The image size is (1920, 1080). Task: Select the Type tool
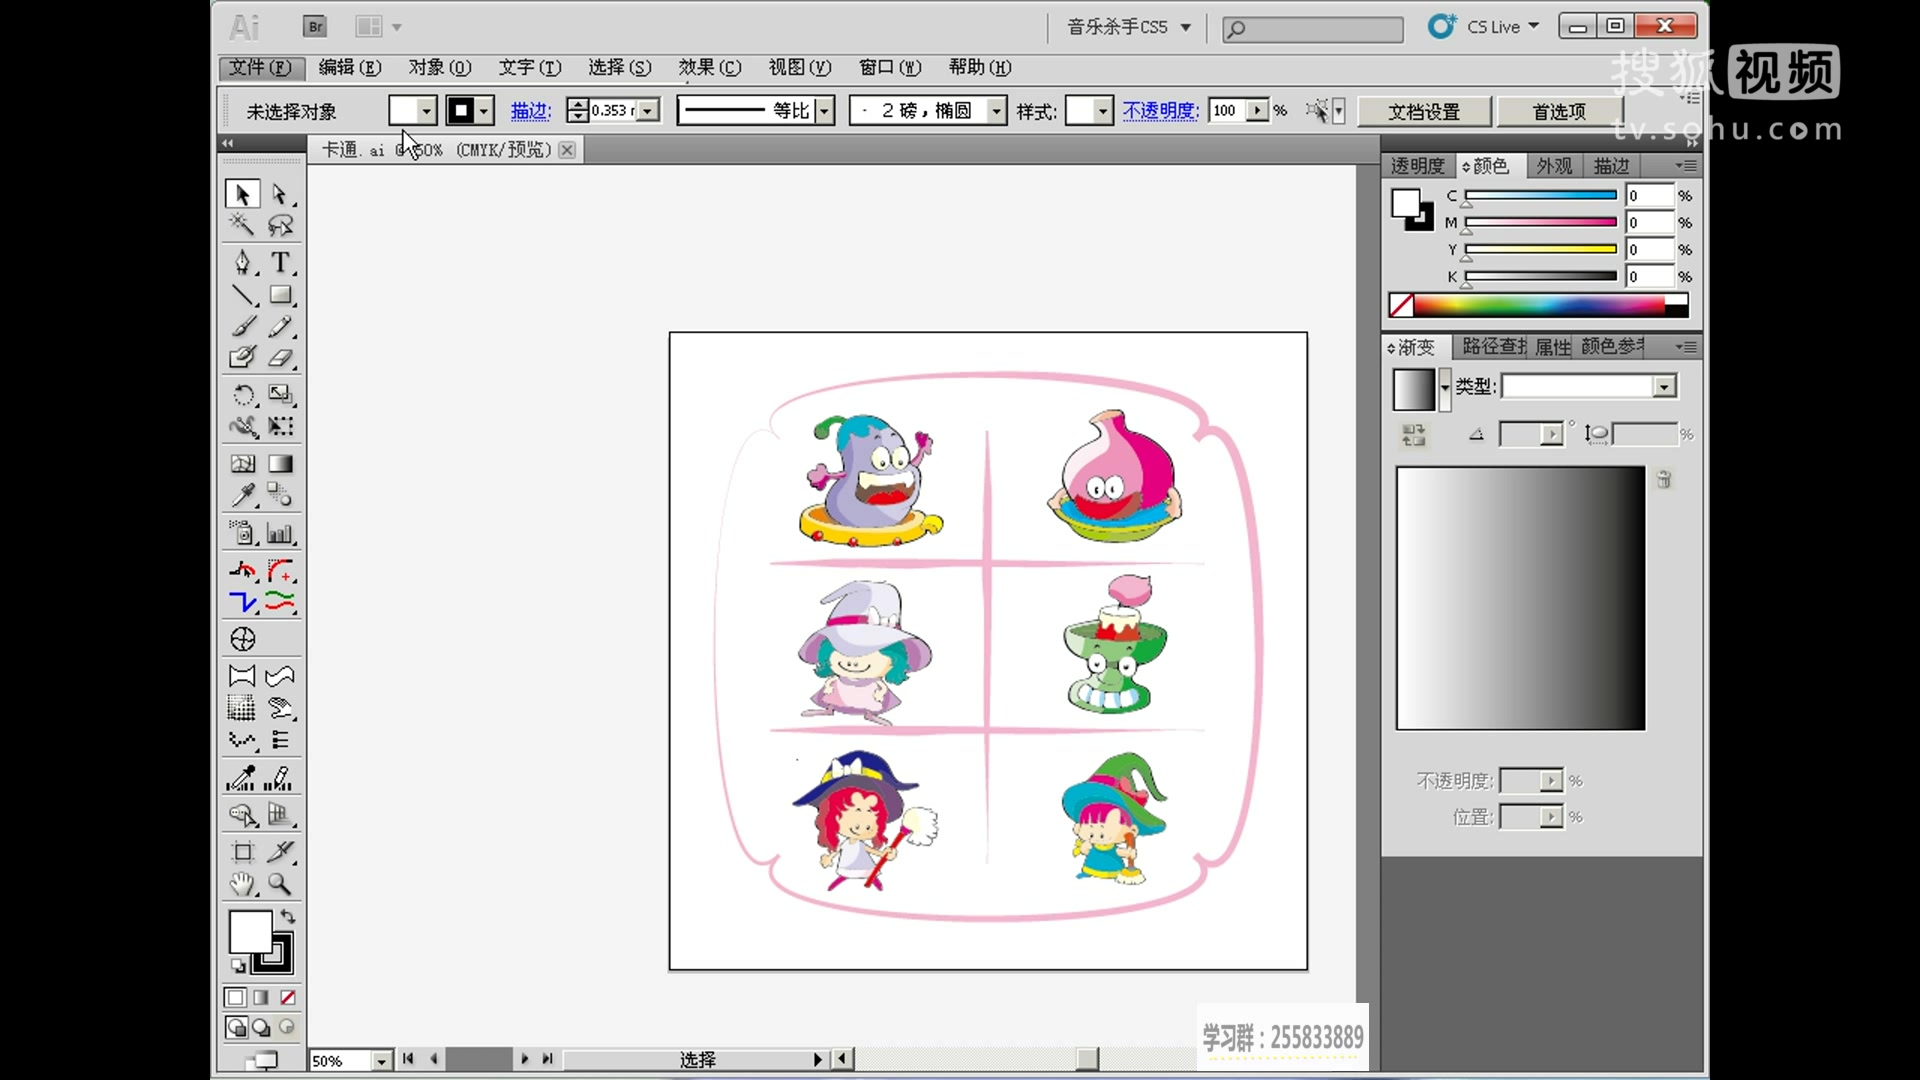(x=280, y=263)
